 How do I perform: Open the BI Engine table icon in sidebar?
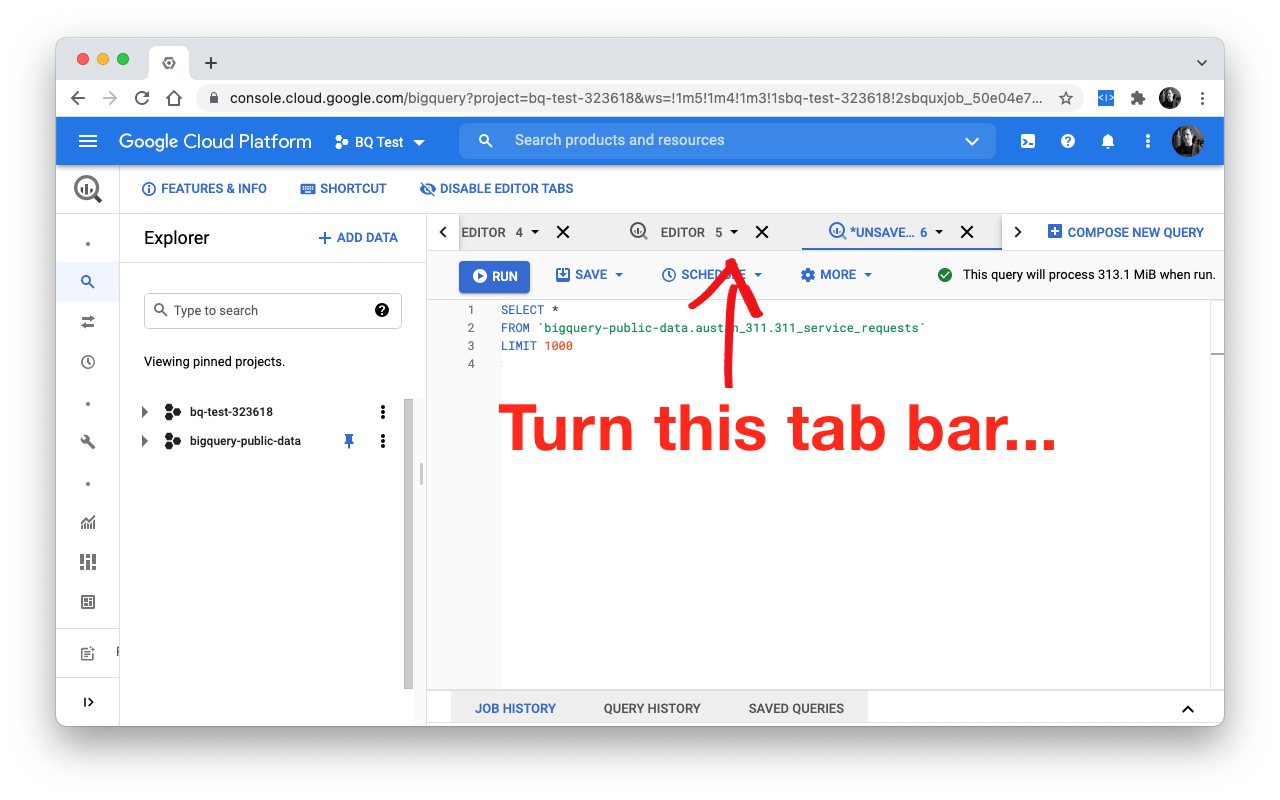88,602
